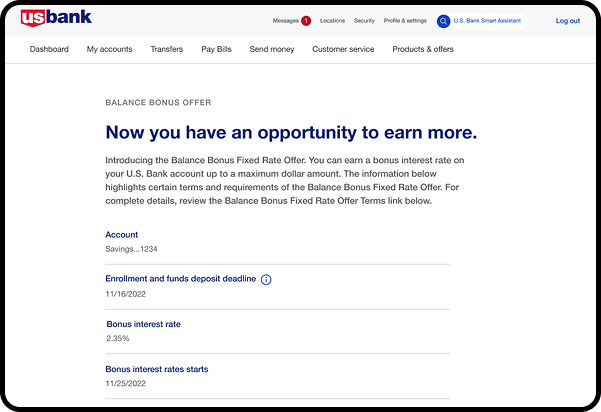Navigate to the Dashboard tab
Image resolution: width=601 pixels, height=412 pixels.
click(49, 49)
